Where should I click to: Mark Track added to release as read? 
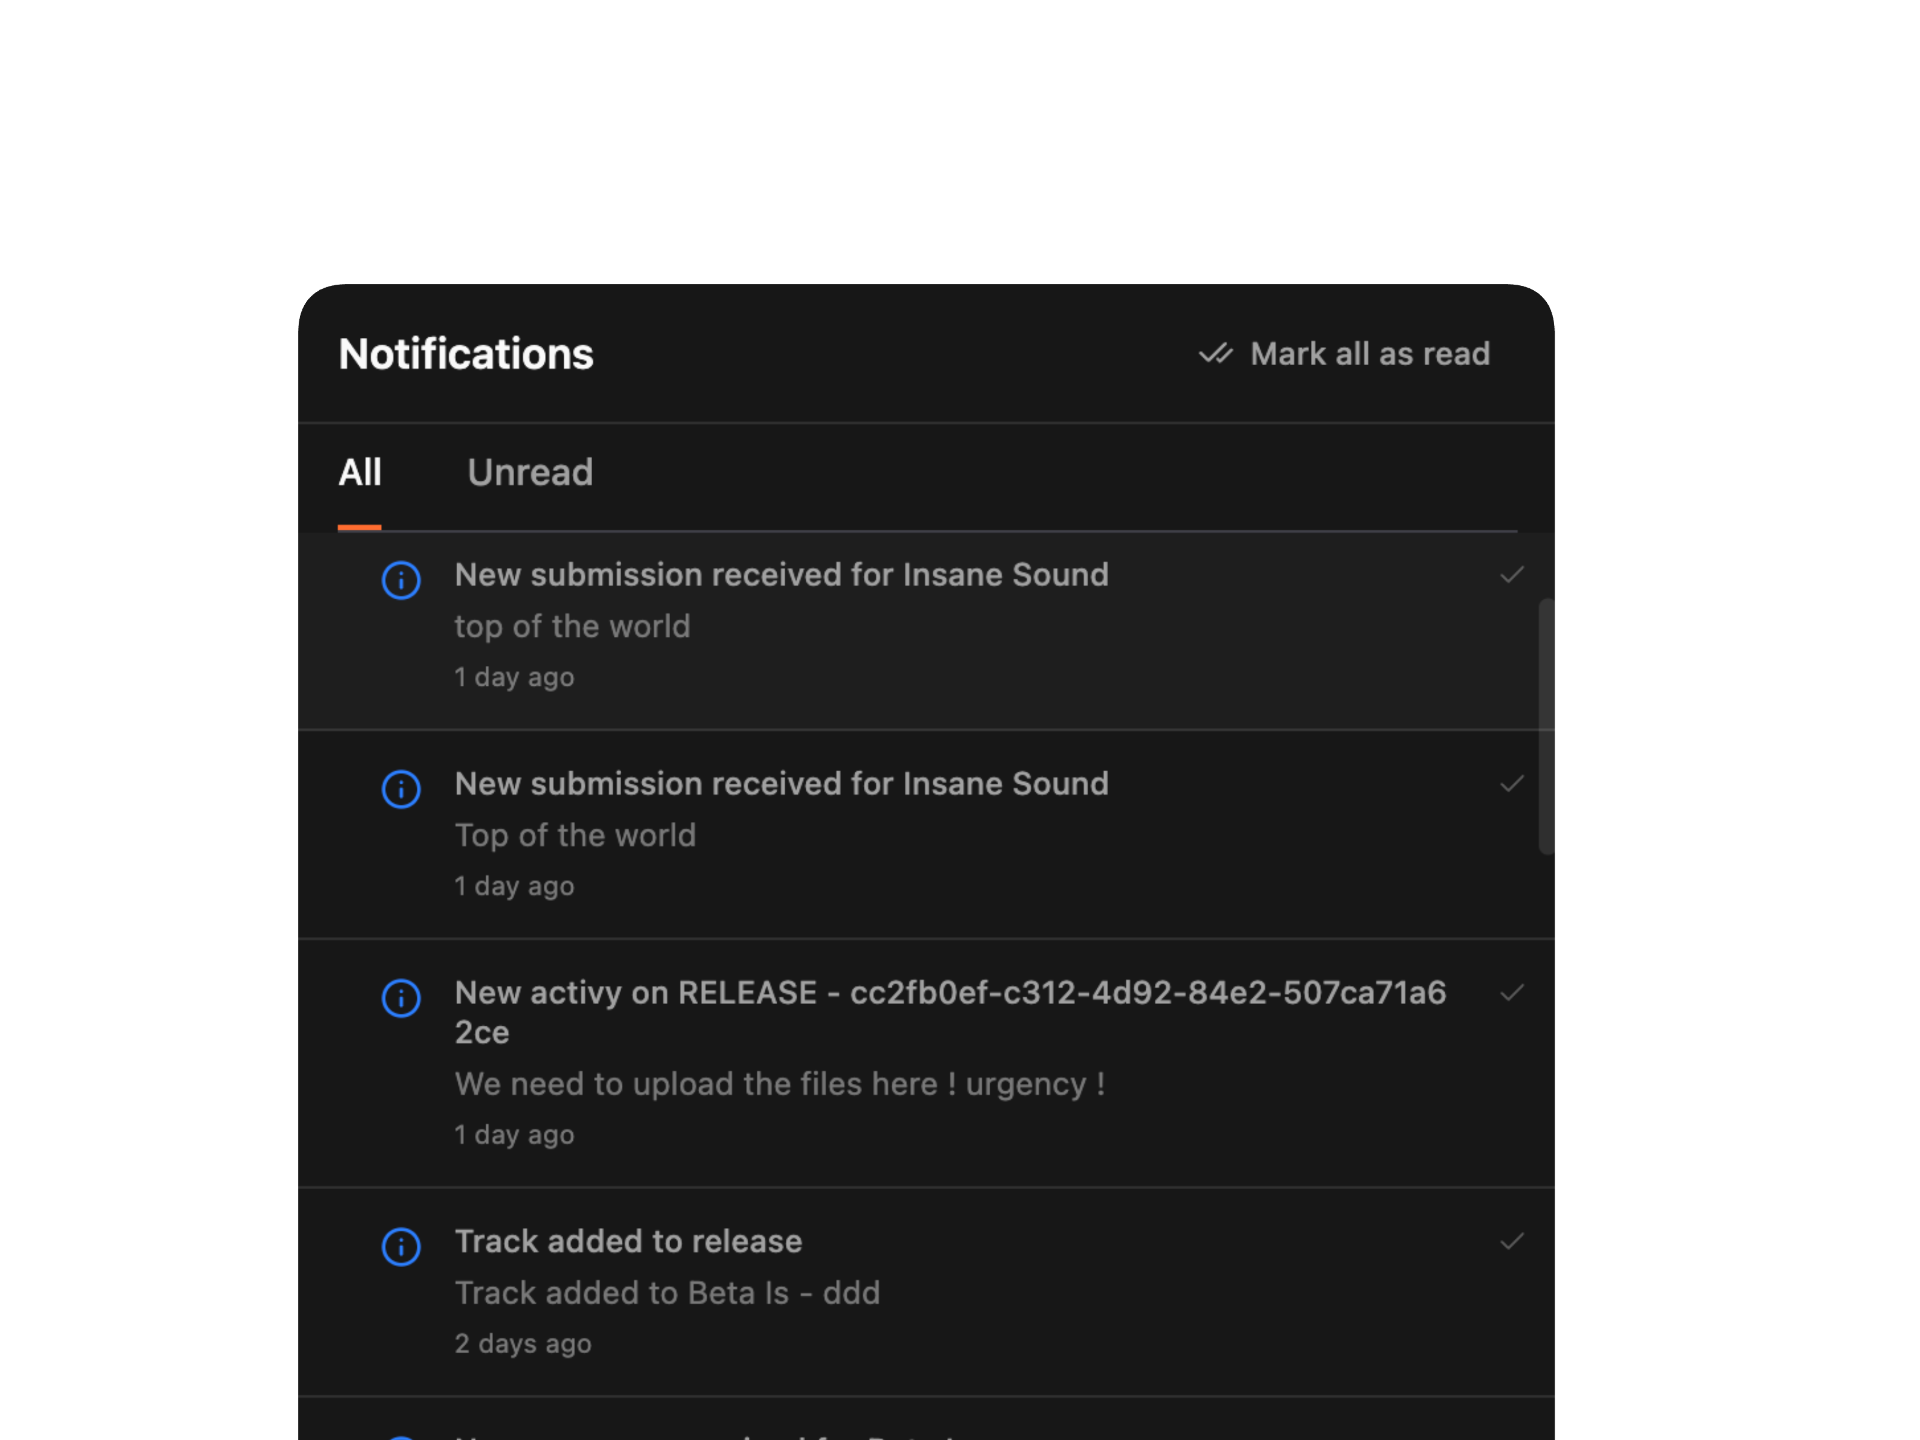(1511, 1242)
